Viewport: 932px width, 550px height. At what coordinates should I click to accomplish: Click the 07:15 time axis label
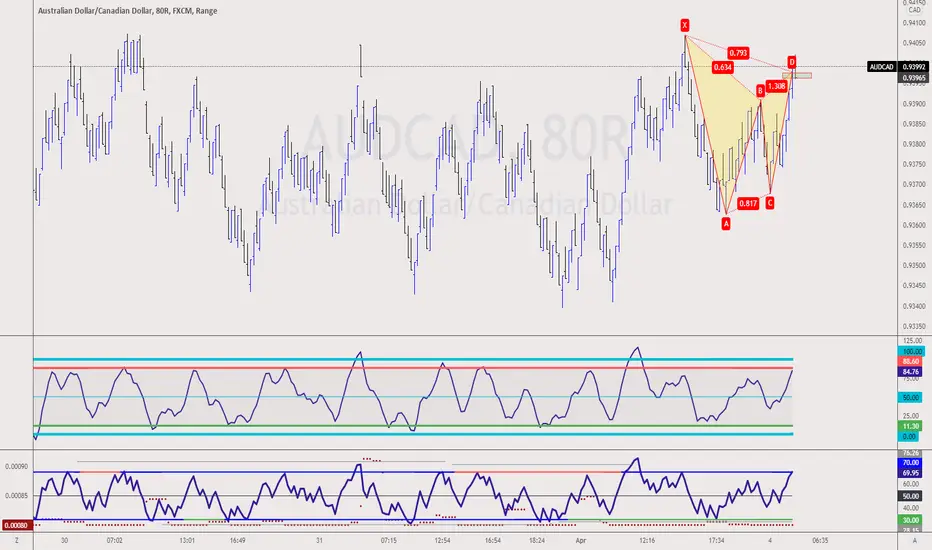389,540
